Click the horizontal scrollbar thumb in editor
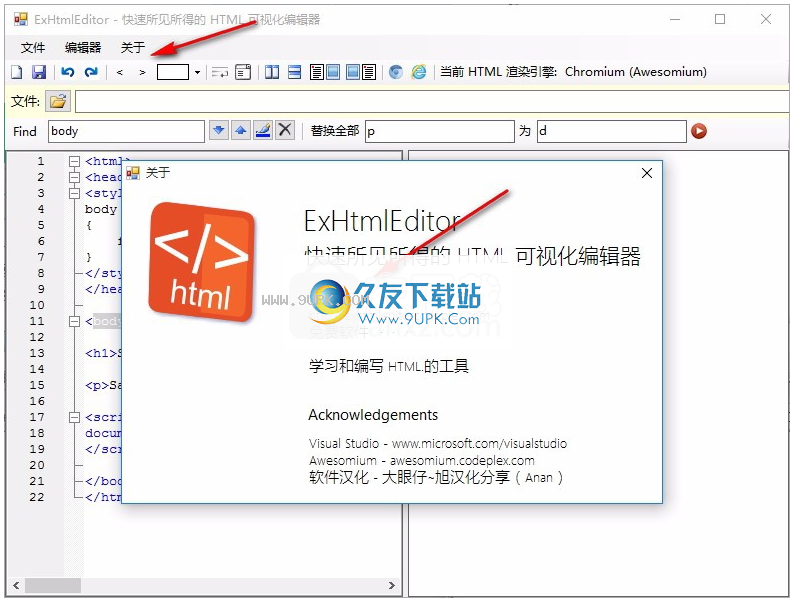This screenshot has height=605, width=796. tap(53, 585)
